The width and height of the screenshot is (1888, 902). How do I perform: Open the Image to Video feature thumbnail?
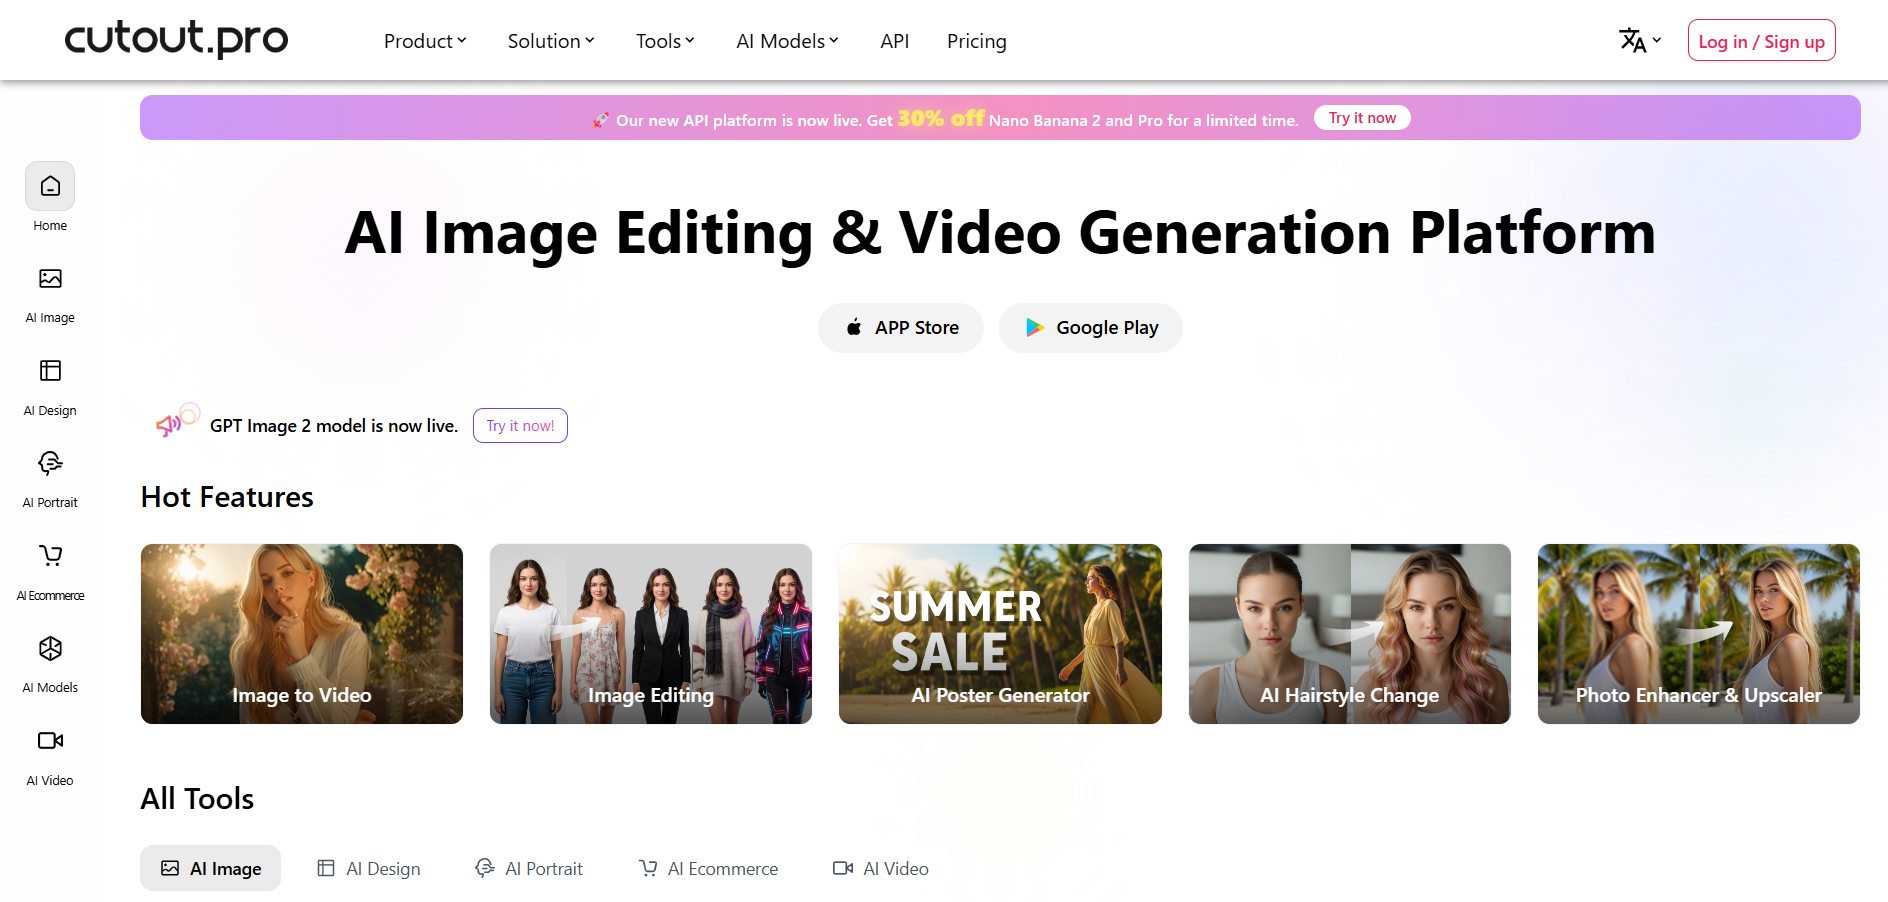point(301,634)
